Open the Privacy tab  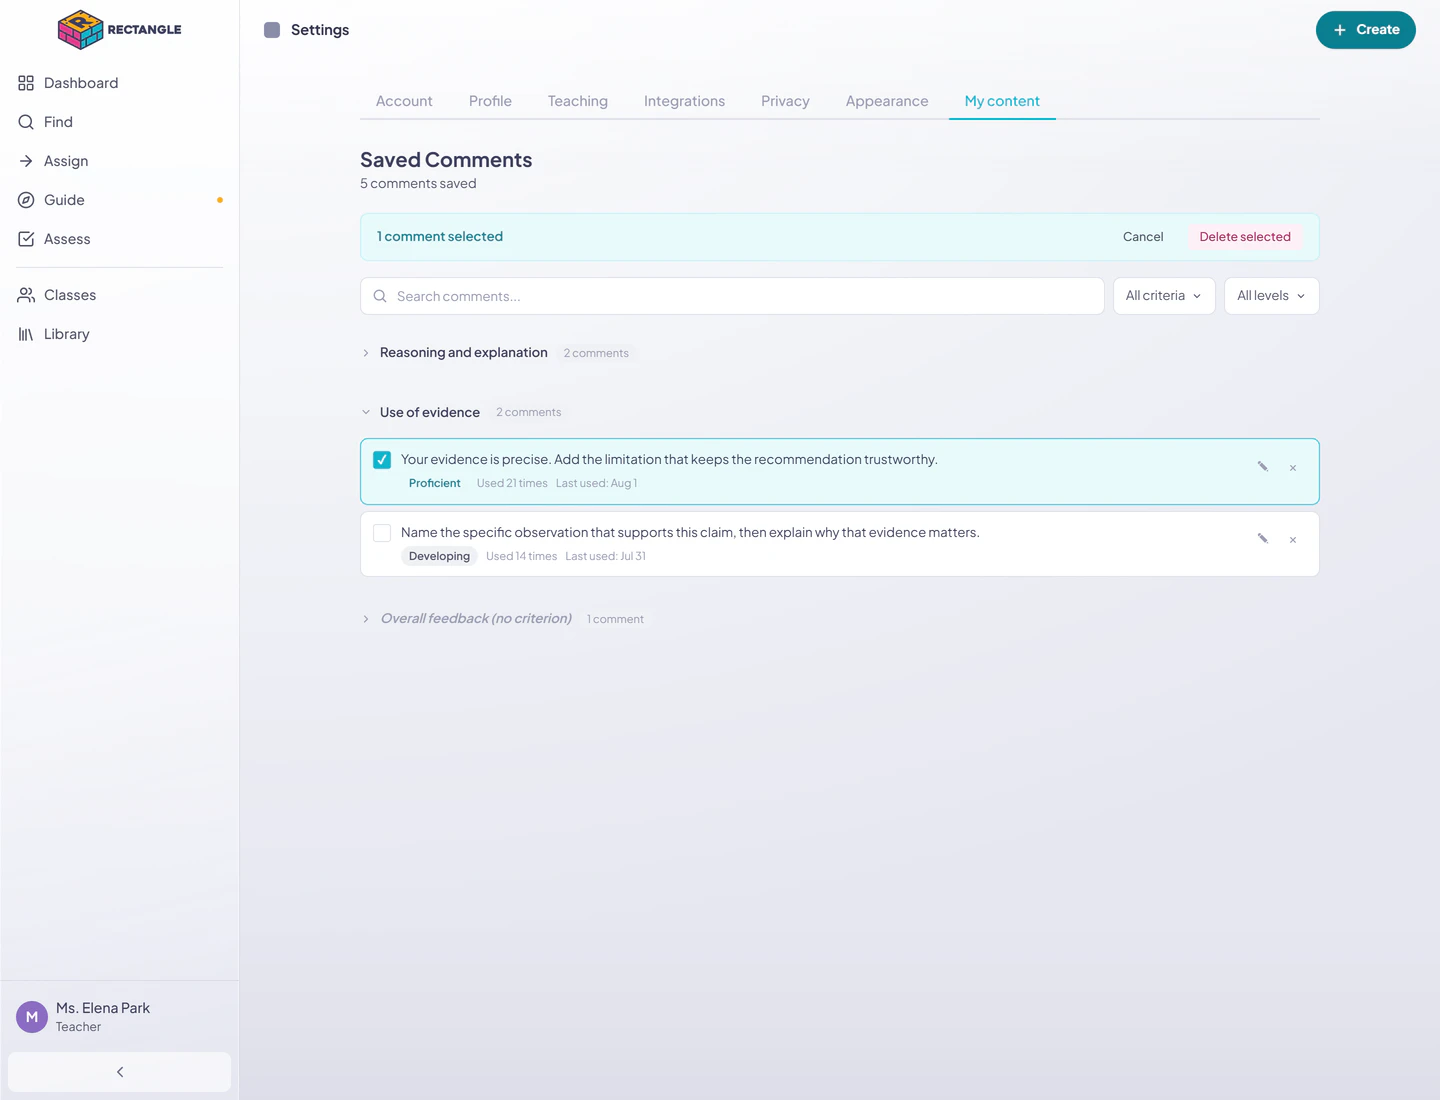coord(785,101)
